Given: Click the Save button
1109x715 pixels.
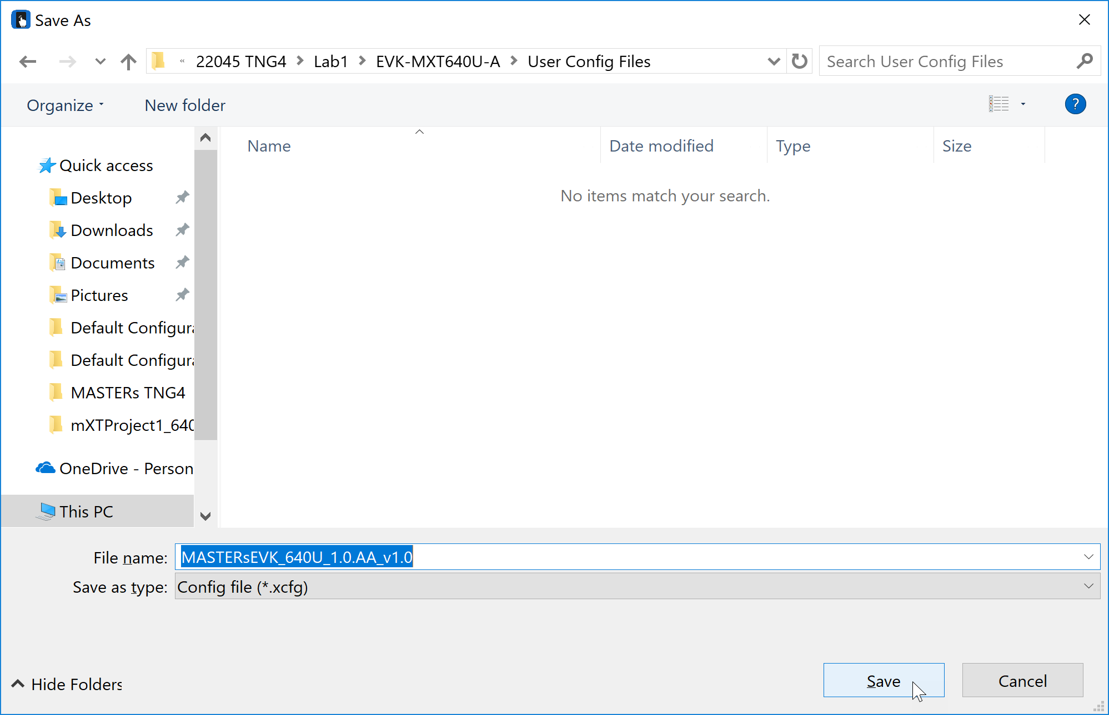Looking at the screenshot, I should 883,681.
